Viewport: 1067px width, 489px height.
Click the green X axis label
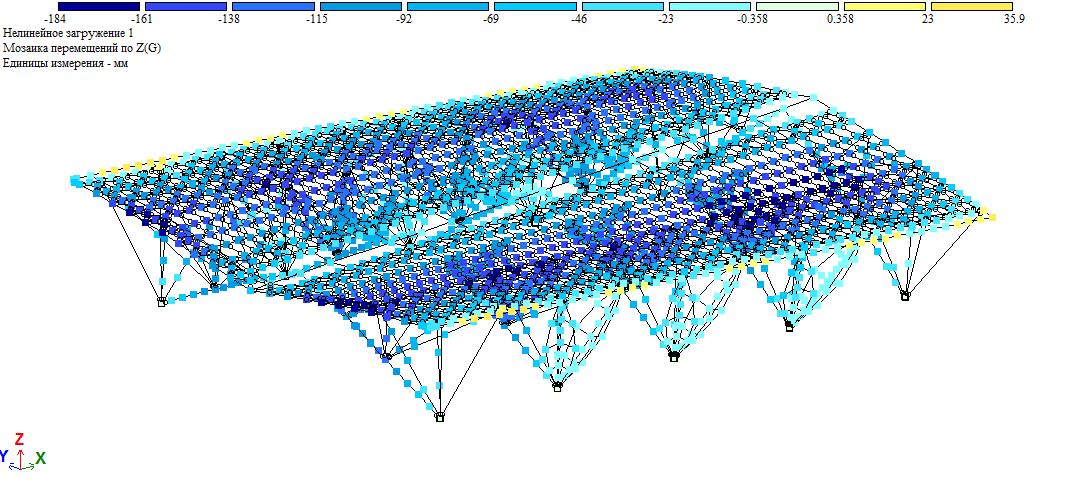(41, 458)
